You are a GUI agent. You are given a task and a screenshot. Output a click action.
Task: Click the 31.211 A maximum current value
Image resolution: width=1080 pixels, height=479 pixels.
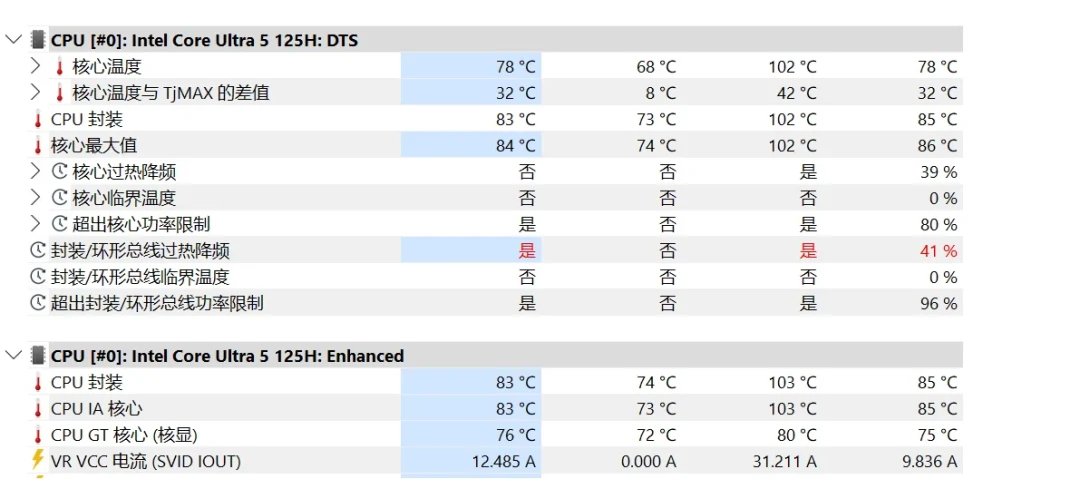[785, 461]
